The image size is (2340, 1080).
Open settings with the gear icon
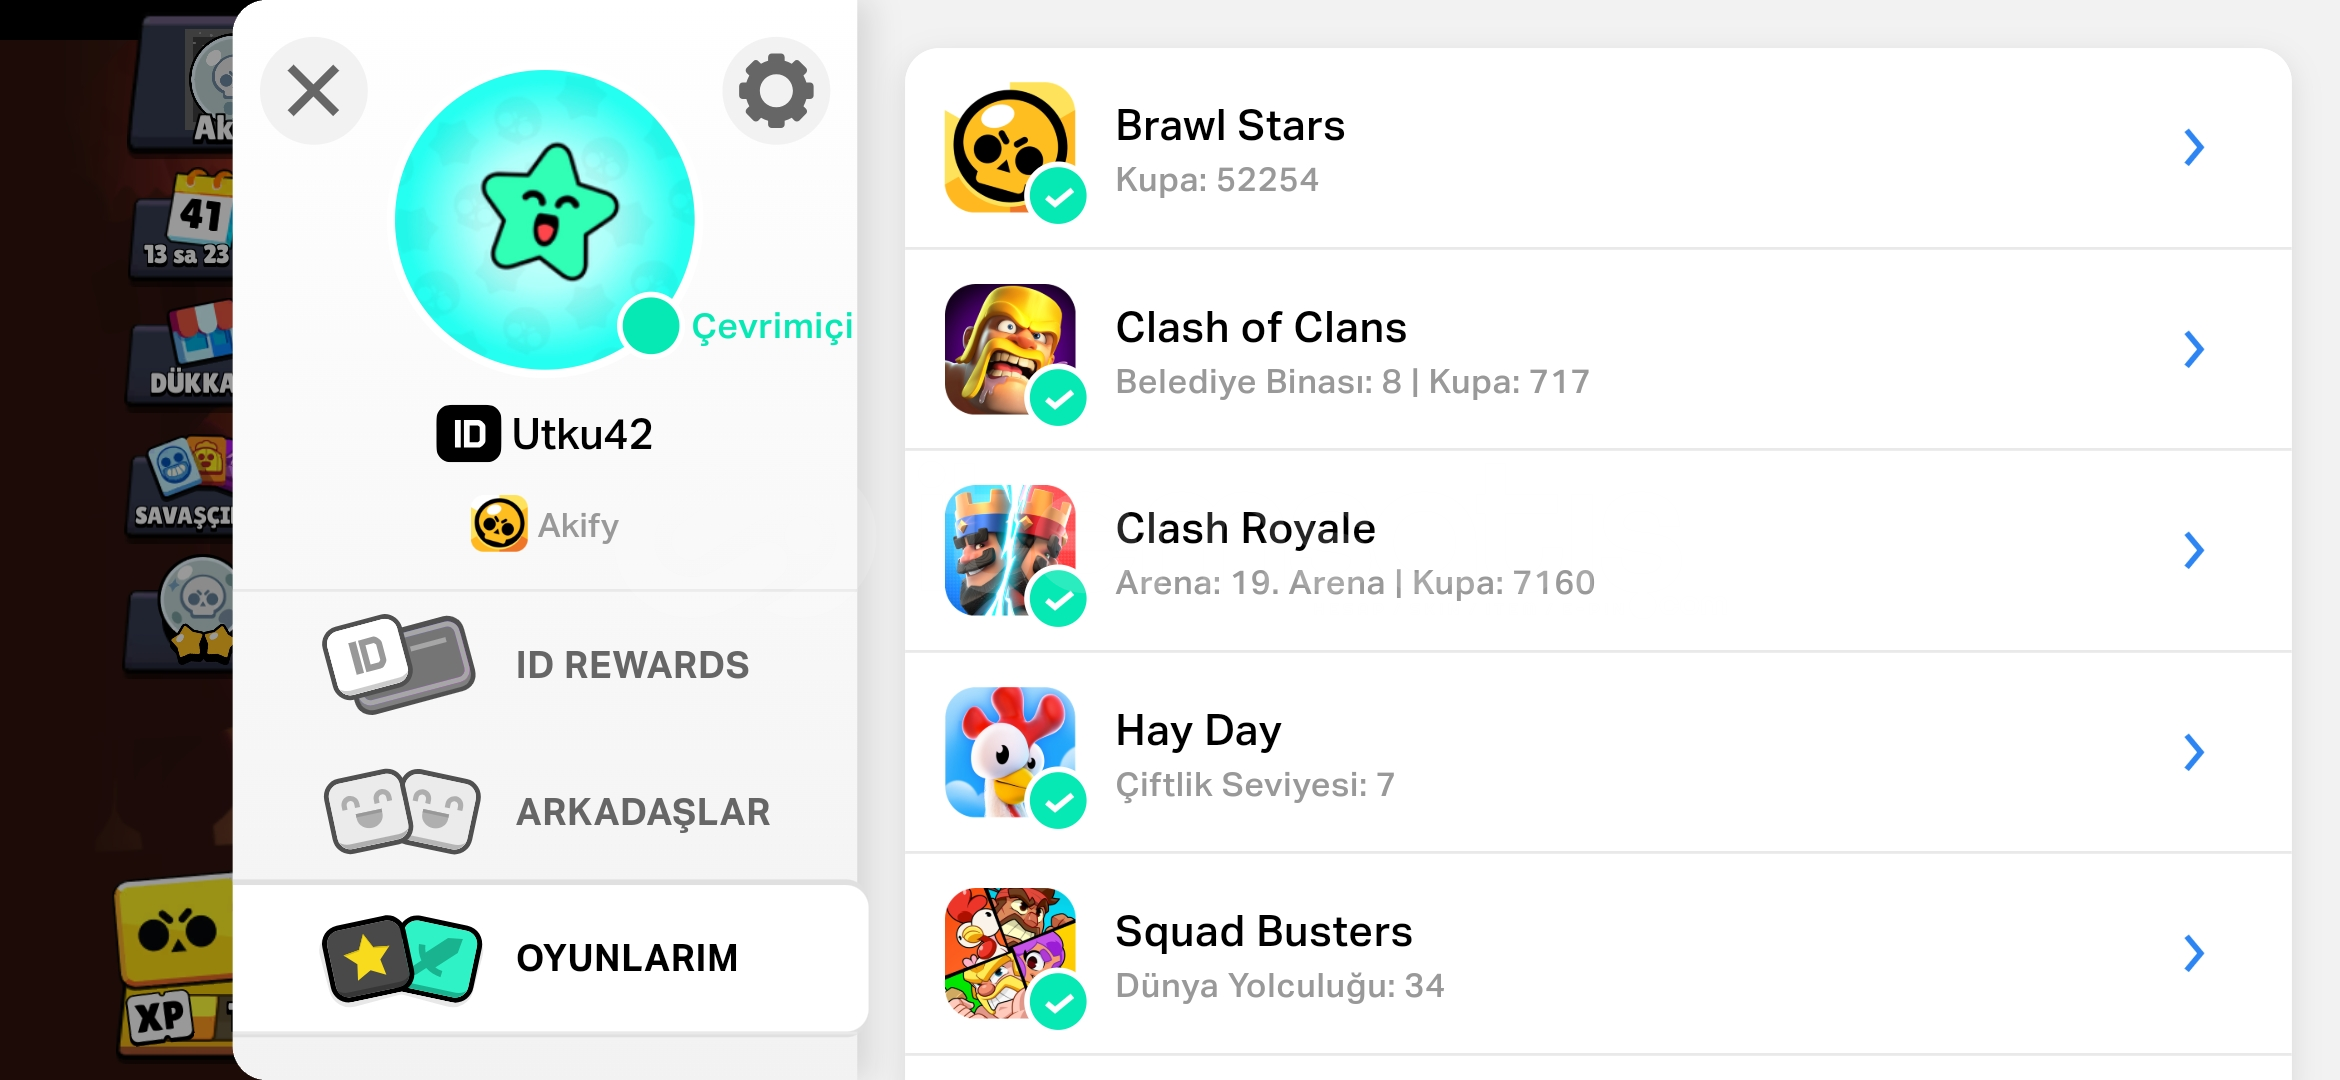click(776, 91)
